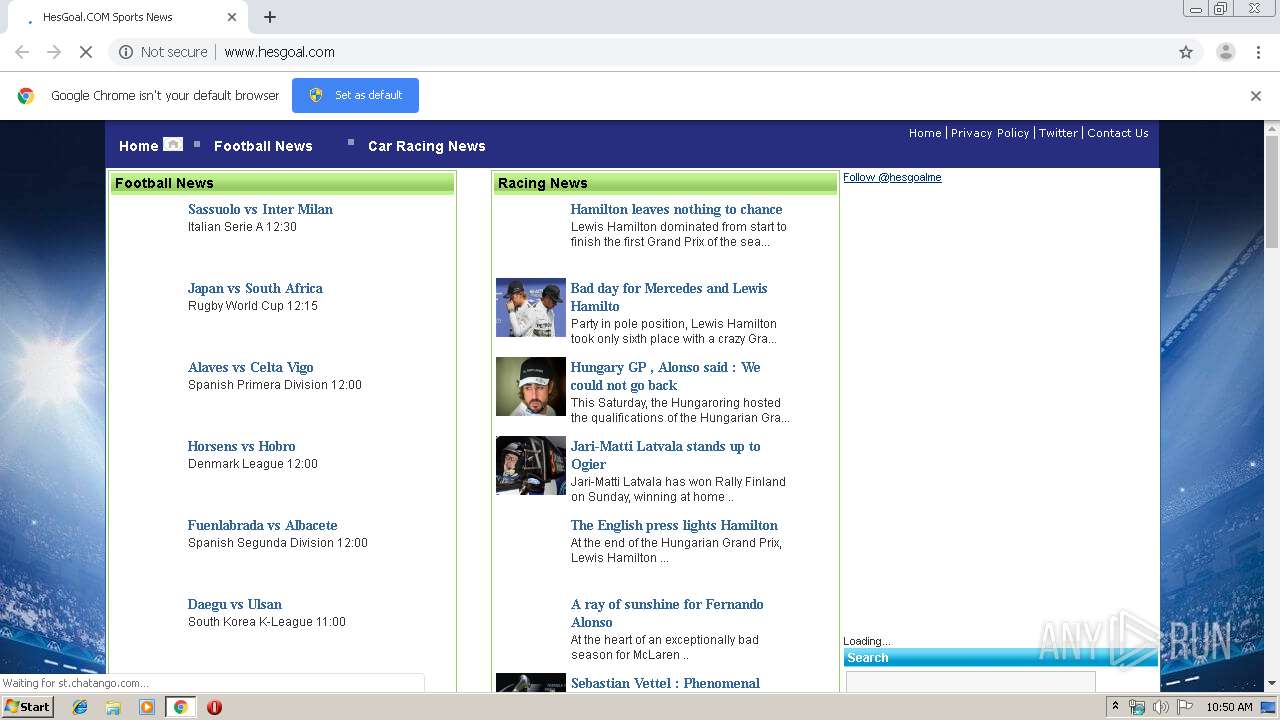Click Rugby World Cup 12:15 text

(253, 306)
